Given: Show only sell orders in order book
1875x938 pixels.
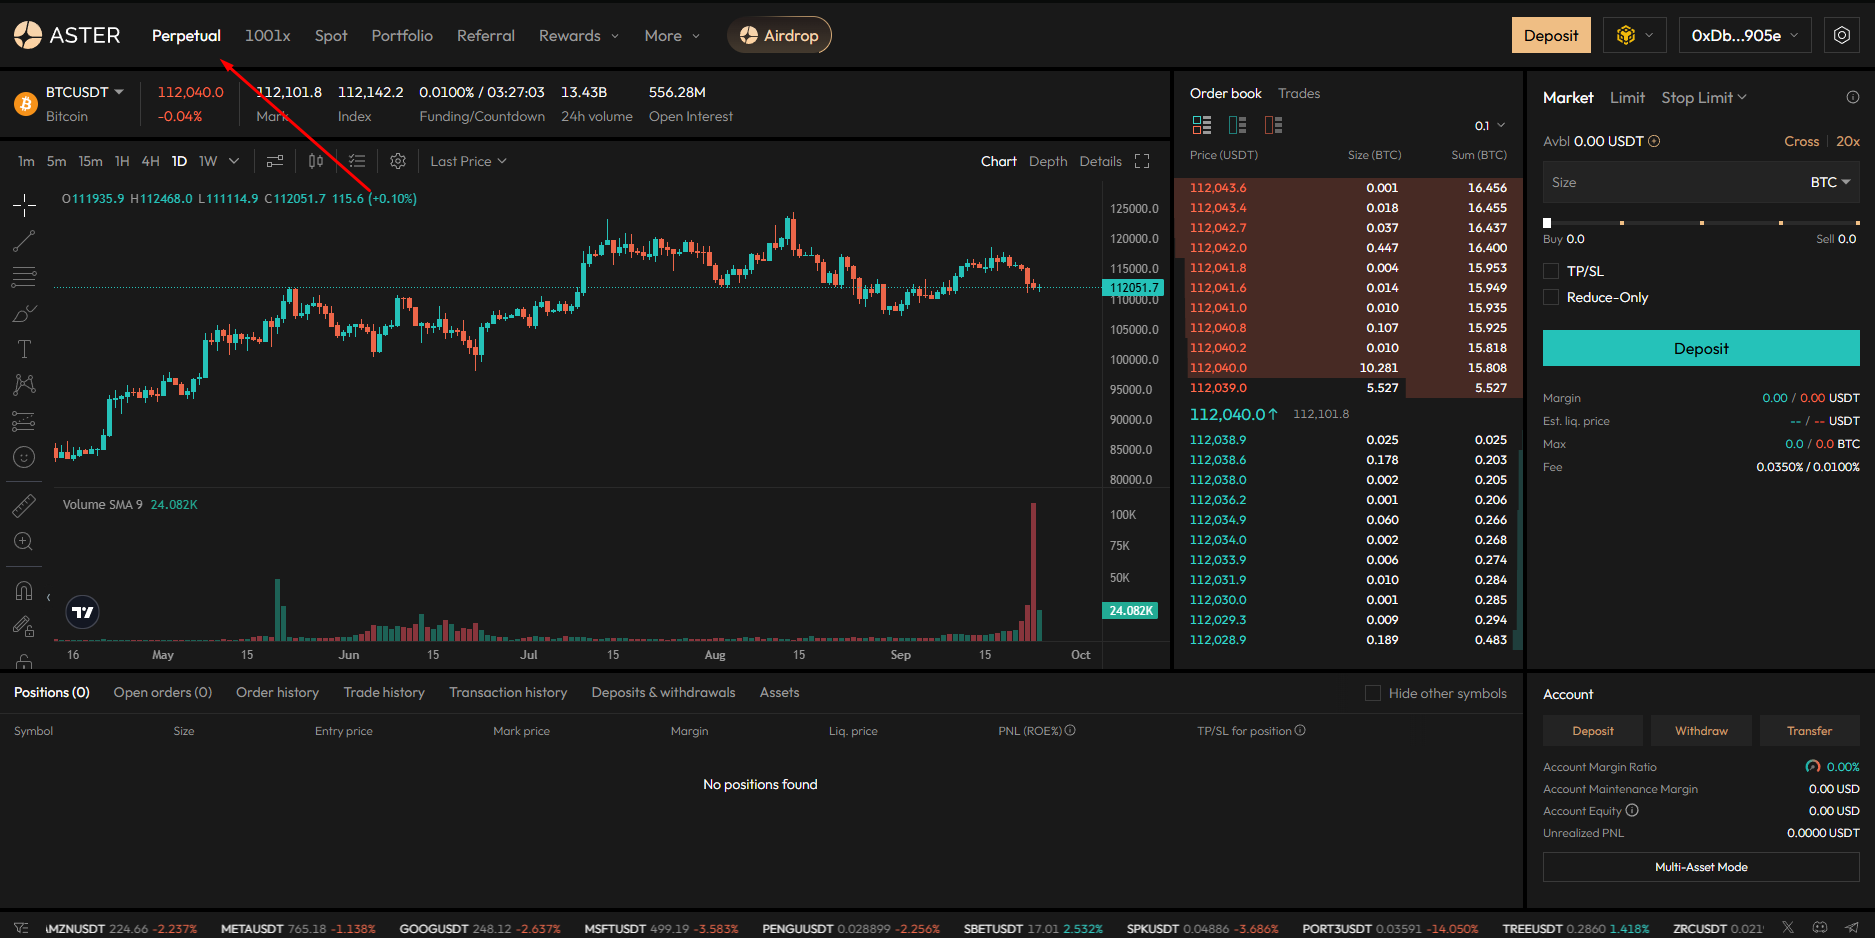Looking at the screenshot, I should pyautogui.click(x=1273, y=125).
